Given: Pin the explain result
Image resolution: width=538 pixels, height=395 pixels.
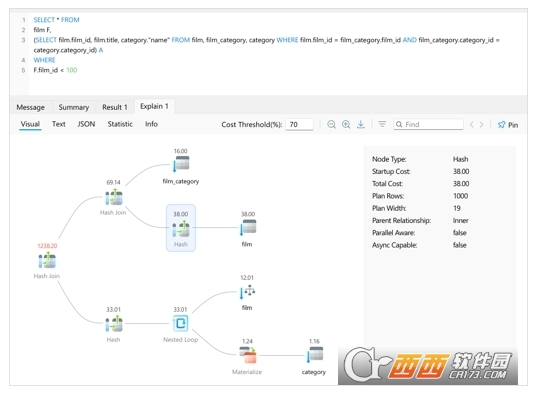Looking at the screenshot, I should (x=508, y=125).
